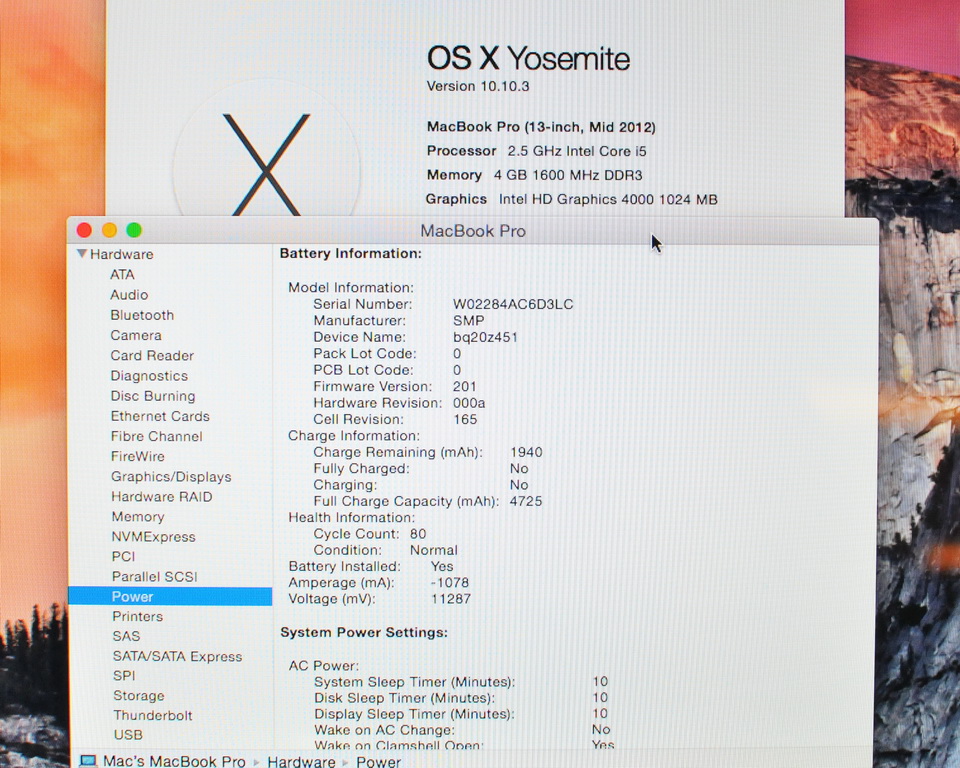
Task: Click serial number W02284AC6D3LC
Action: click(513, 304)
